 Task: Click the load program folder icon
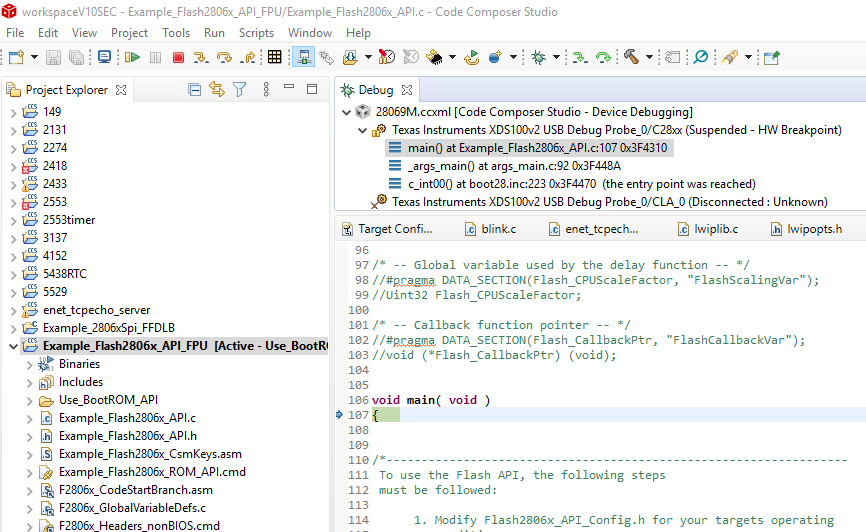coord(350,57)
